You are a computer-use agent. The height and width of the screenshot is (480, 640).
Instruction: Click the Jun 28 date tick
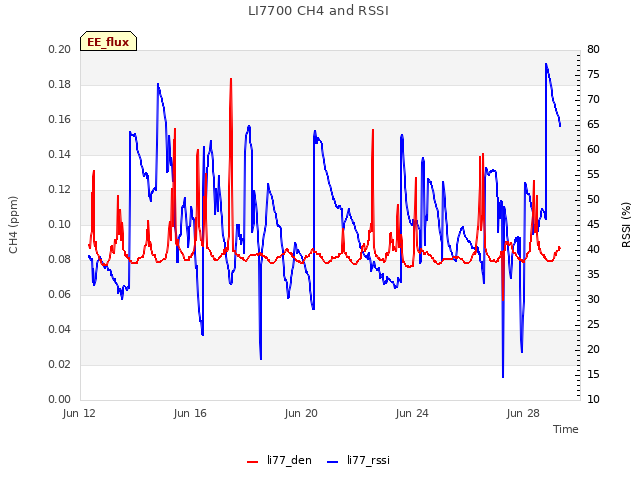click(523, 413)
